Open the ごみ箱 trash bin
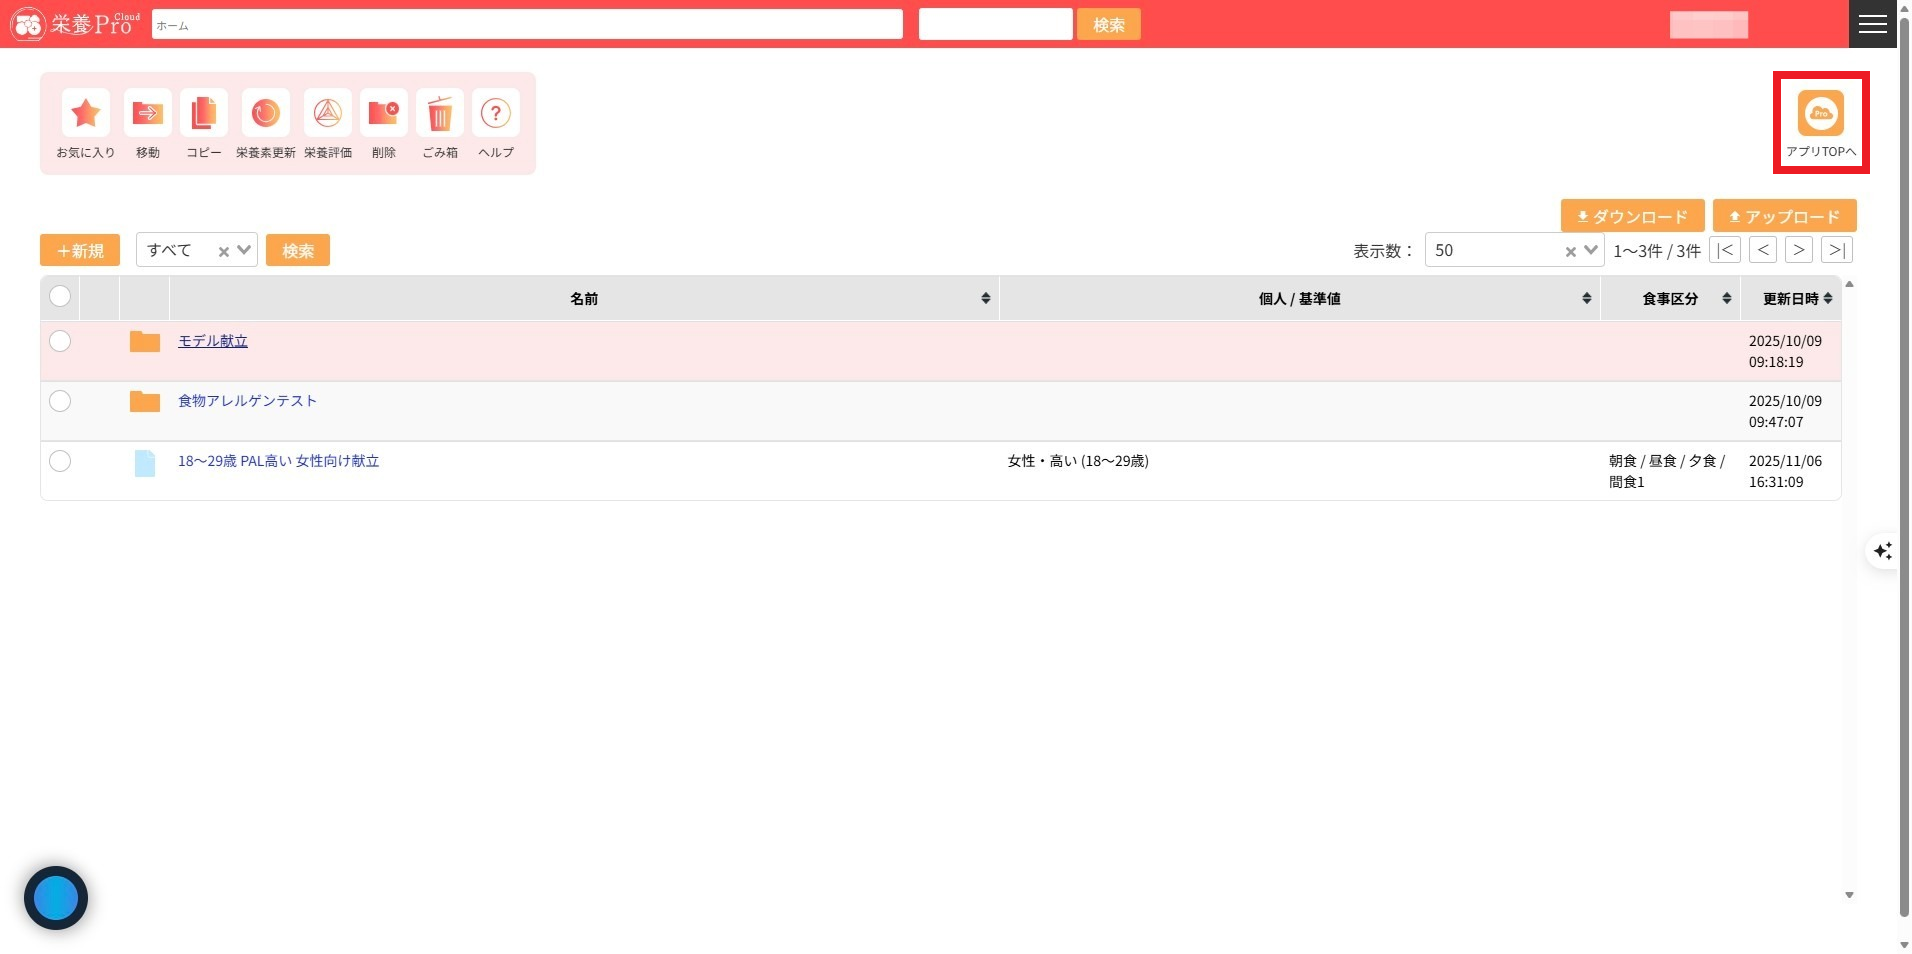 pyautogui.click(x=440, y=114)
